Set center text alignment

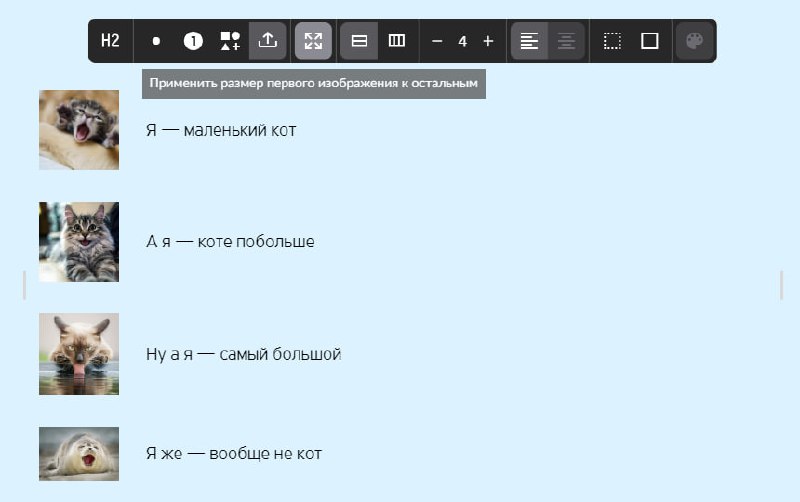pos(566,41)
